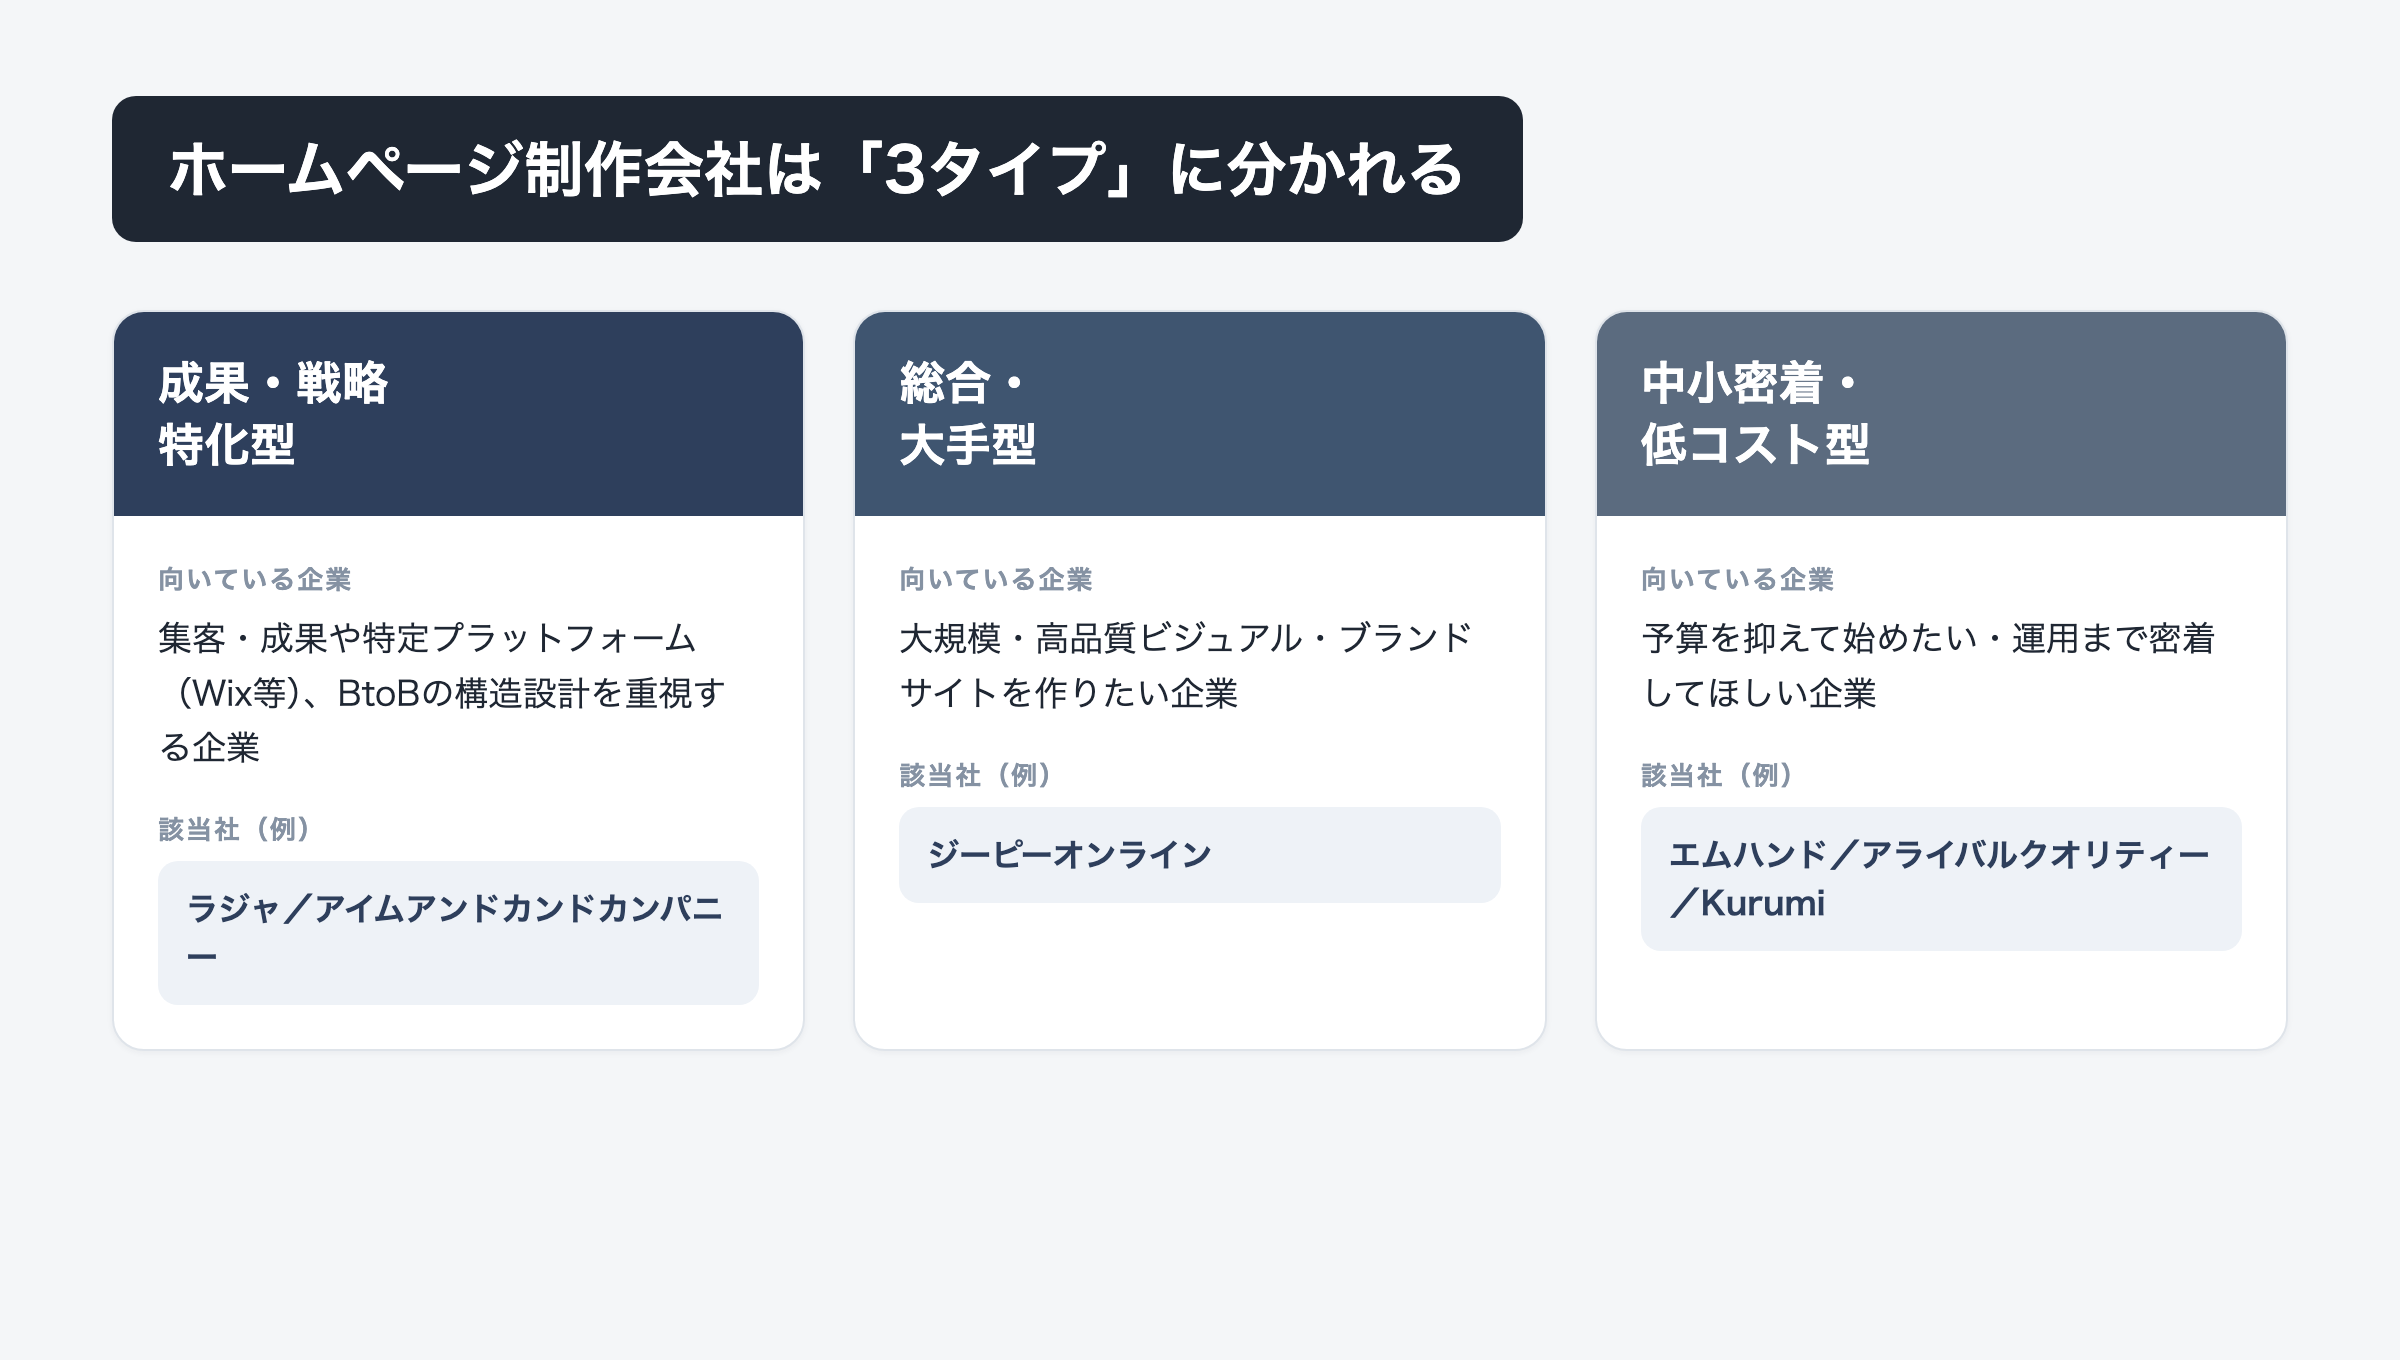
Task: Click the 低コスト型 heading line
Action: (1755, 444)
